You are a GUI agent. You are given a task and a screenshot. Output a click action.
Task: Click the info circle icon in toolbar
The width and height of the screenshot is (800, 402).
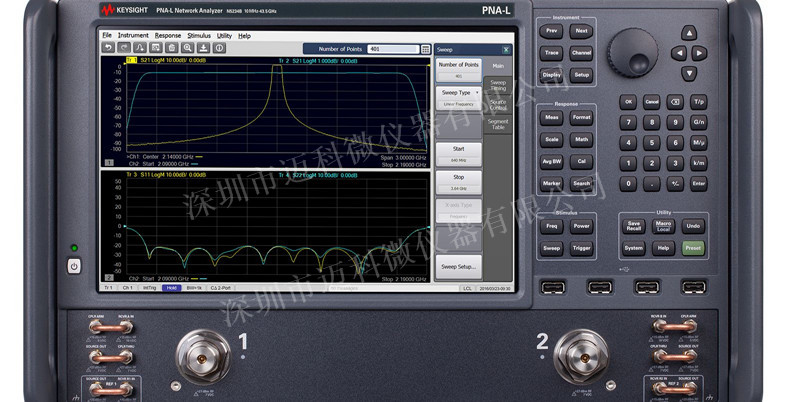coord(219,48)
